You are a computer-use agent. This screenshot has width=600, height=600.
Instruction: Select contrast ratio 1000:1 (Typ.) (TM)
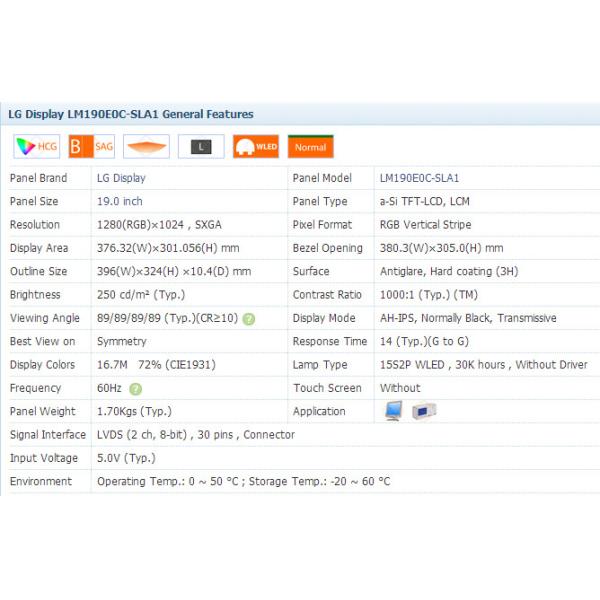click(x=429, y=295)
